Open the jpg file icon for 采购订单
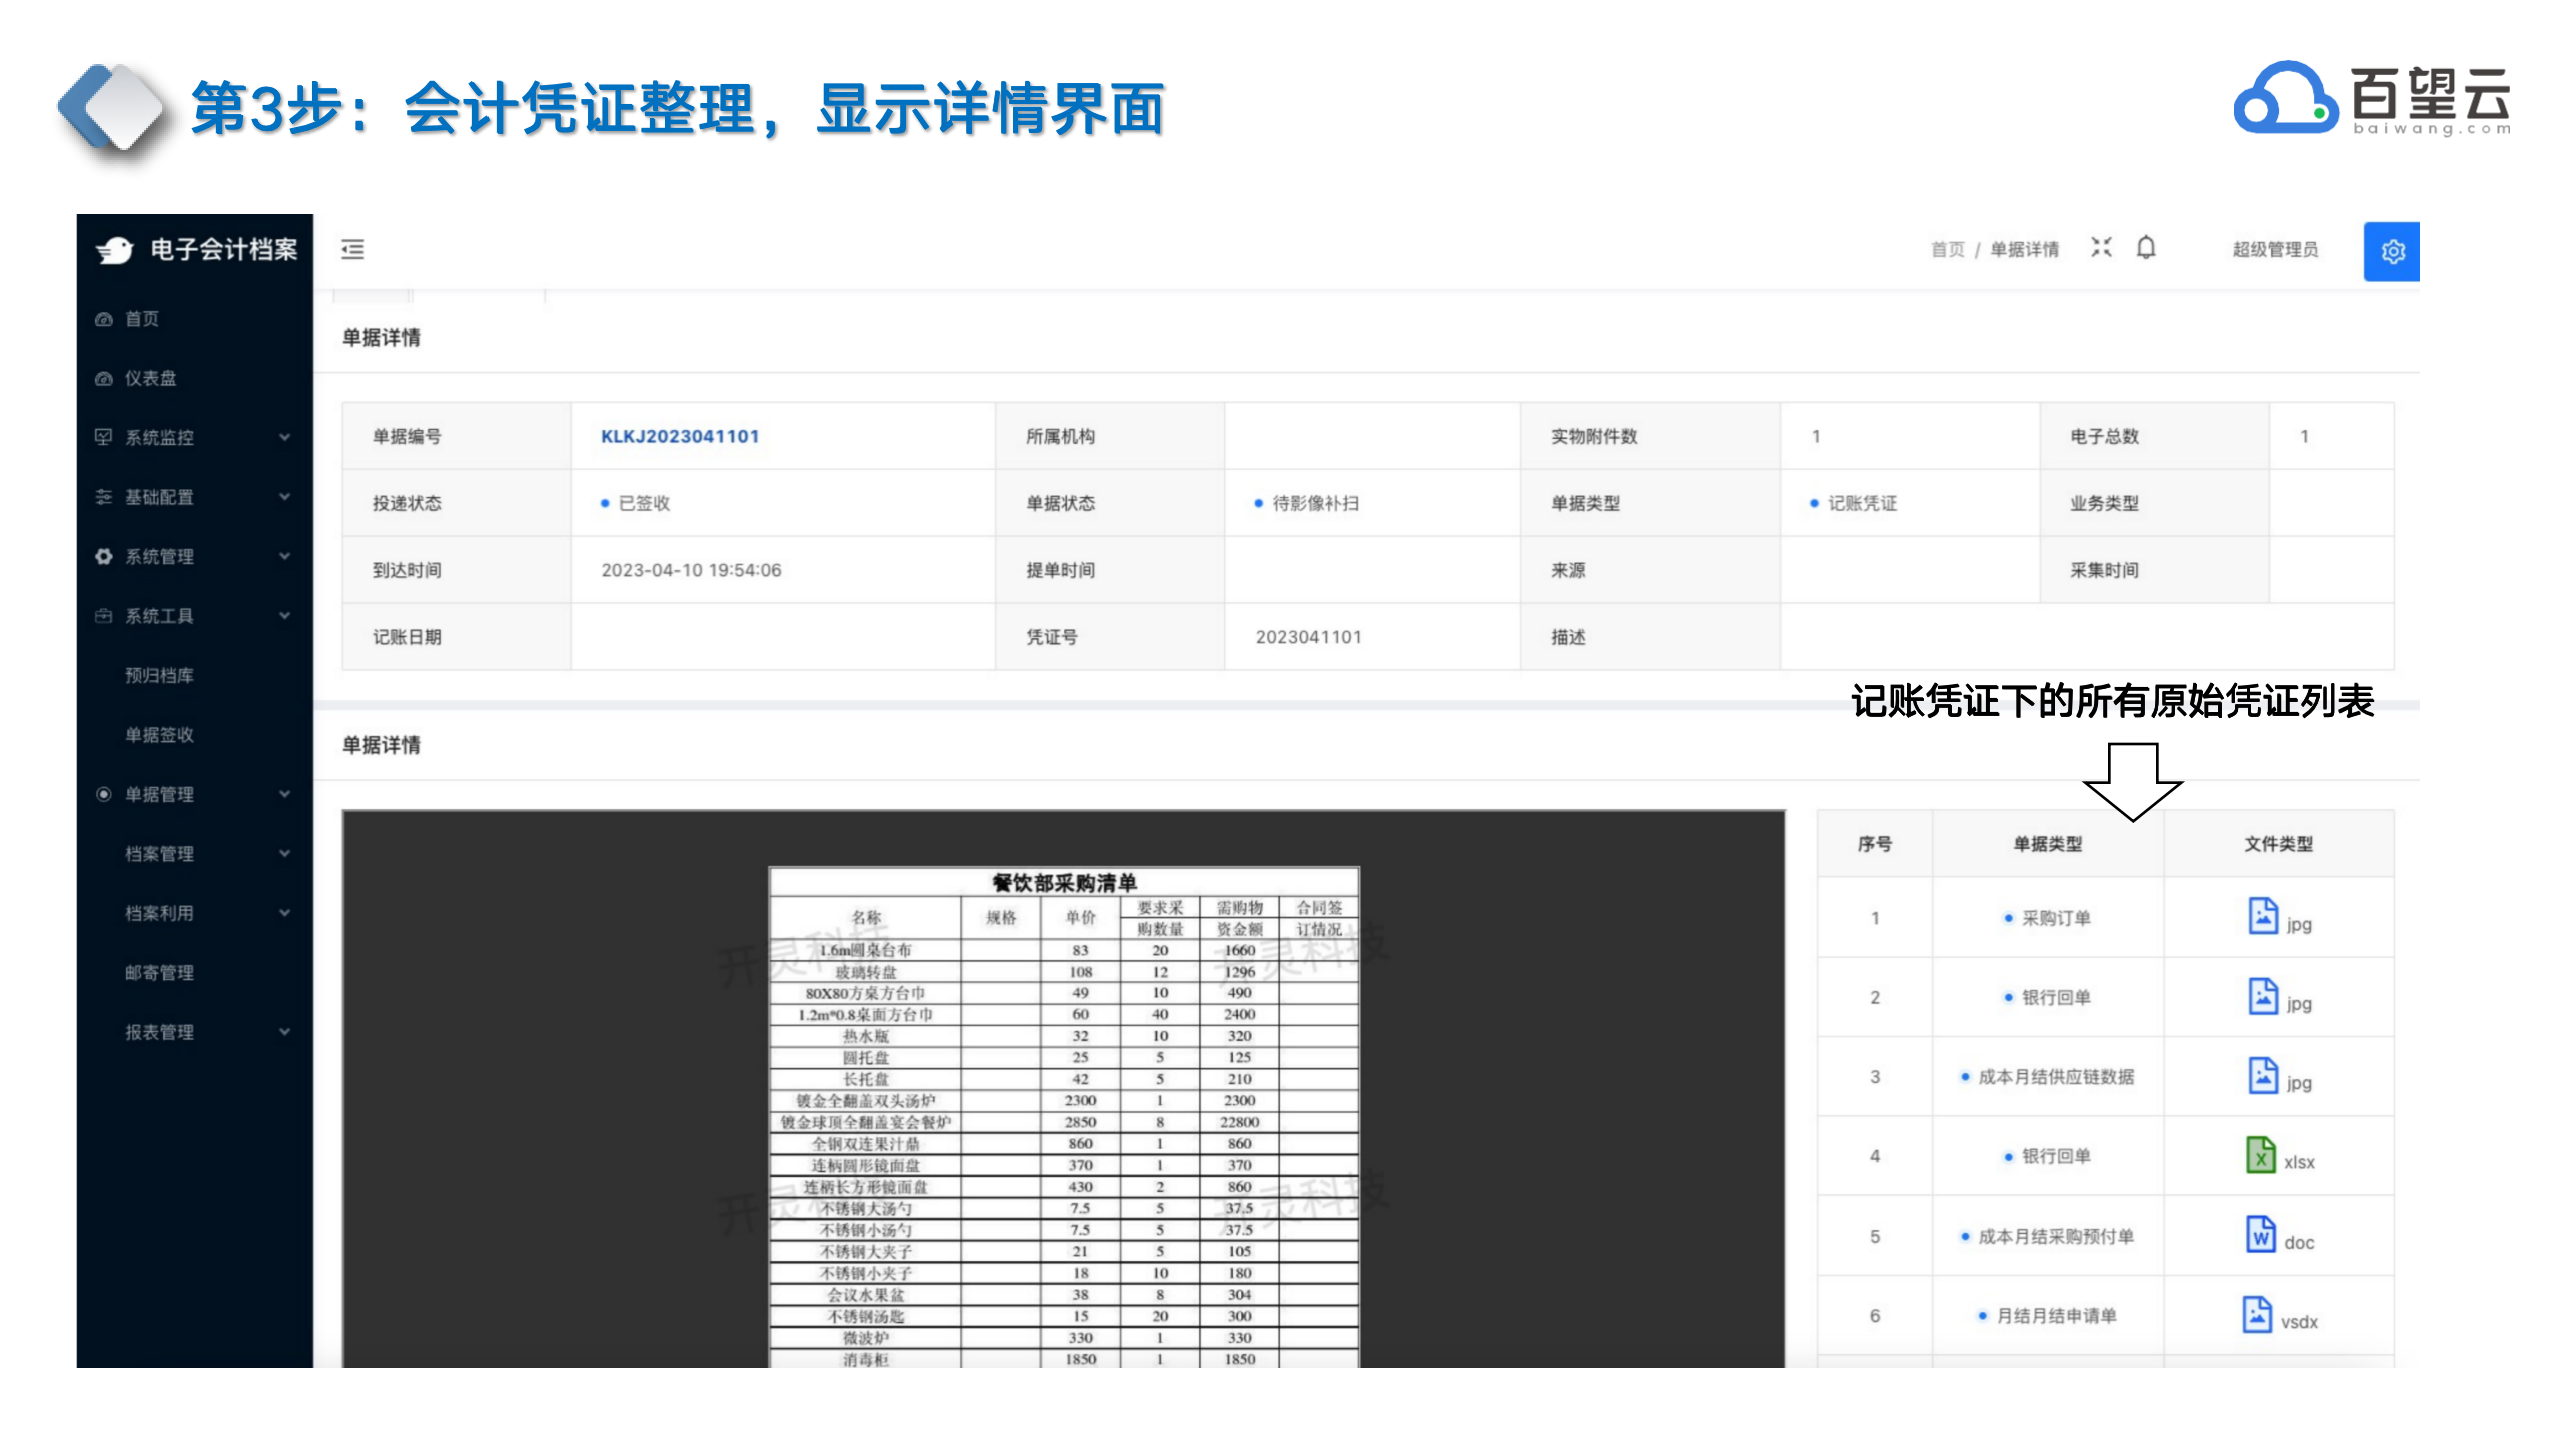The height and width of the screenshot is (1440, 2560). pyautogui.click(x=2263, y=917)
